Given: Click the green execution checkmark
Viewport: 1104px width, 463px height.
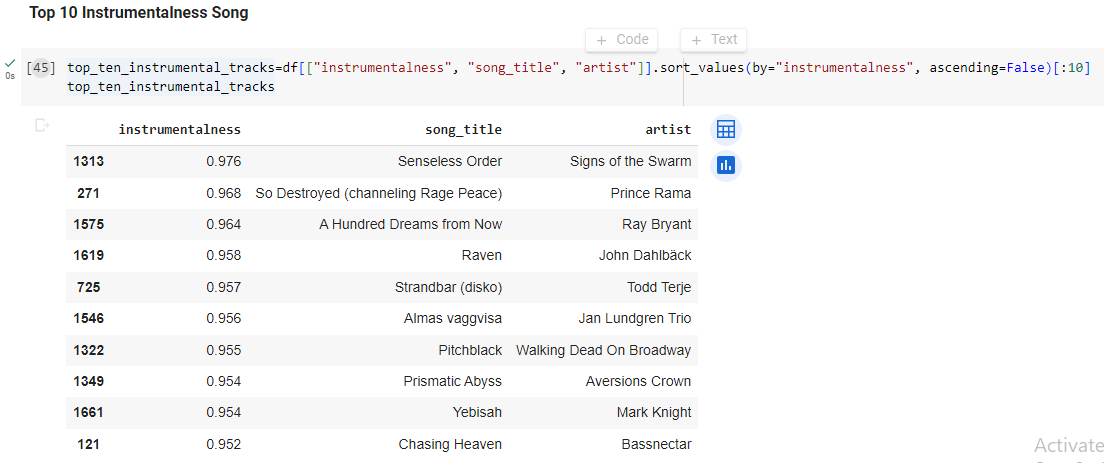Looking at the screenshot, I should [x=10, y=63].
